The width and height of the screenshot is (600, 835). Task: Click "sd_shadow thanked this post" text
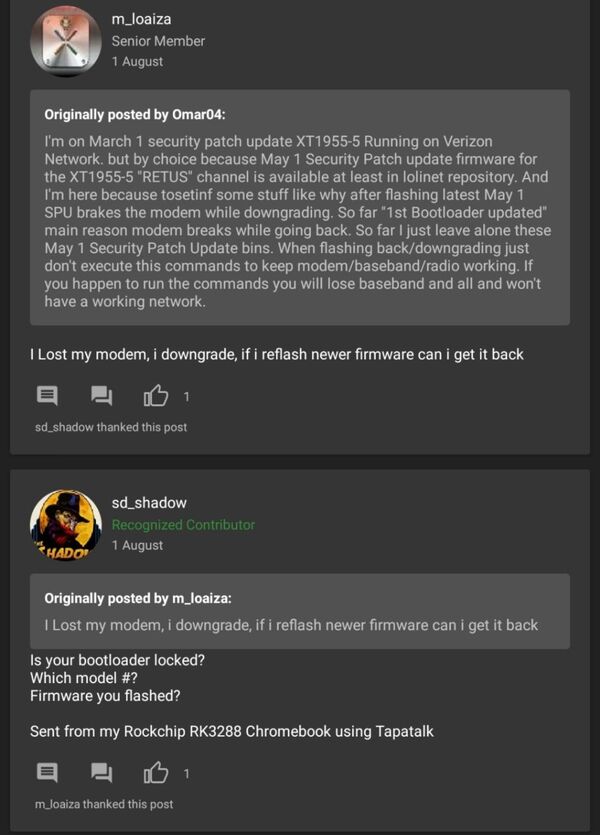click(x=111, y=427)
